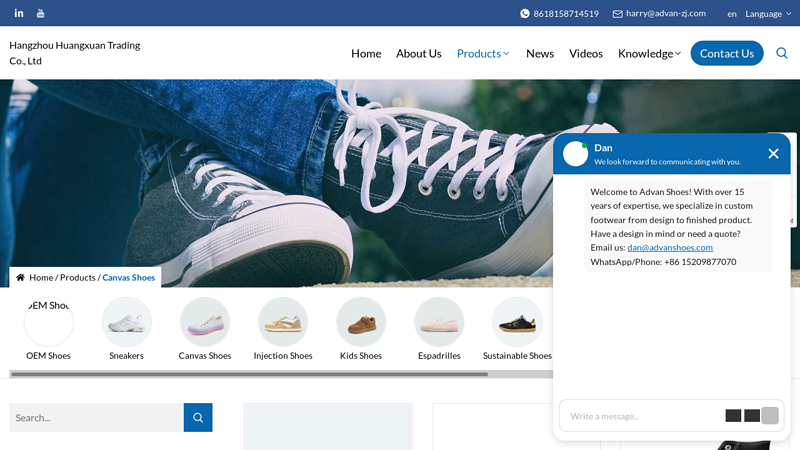Go to the Home menu item

[366, 54]
